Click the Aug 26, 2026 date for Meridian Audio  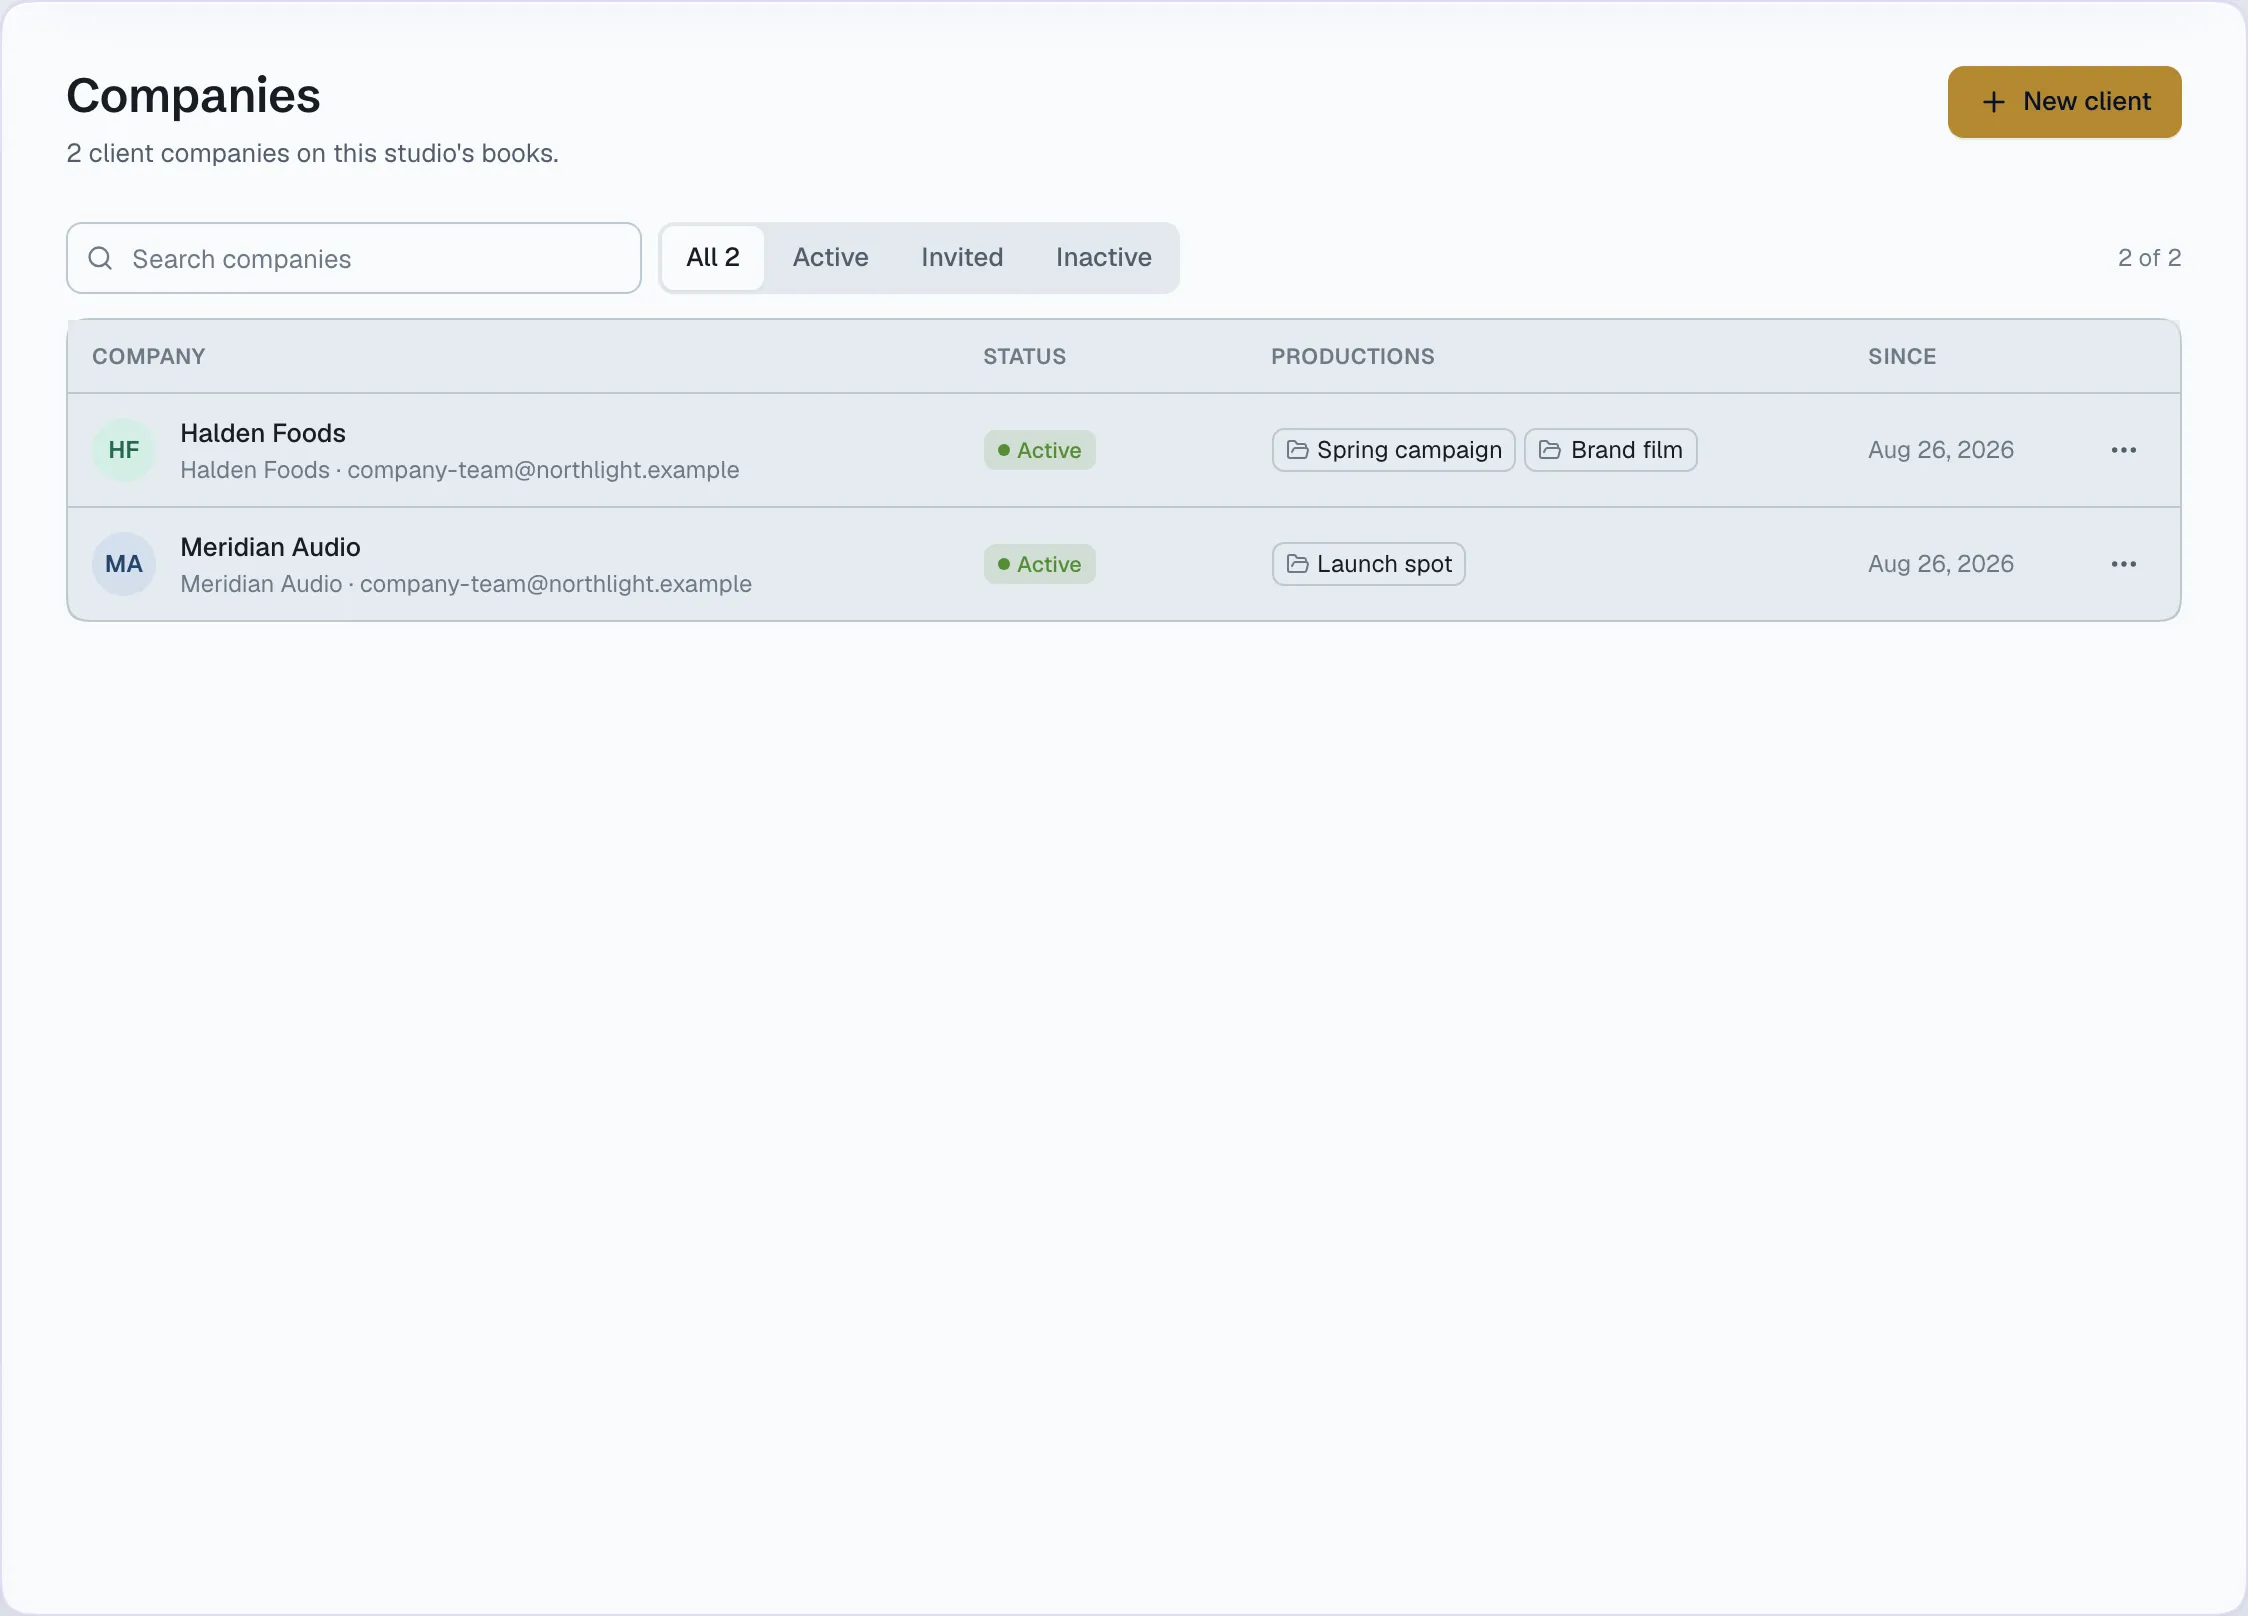click(x=1941, y=564)
